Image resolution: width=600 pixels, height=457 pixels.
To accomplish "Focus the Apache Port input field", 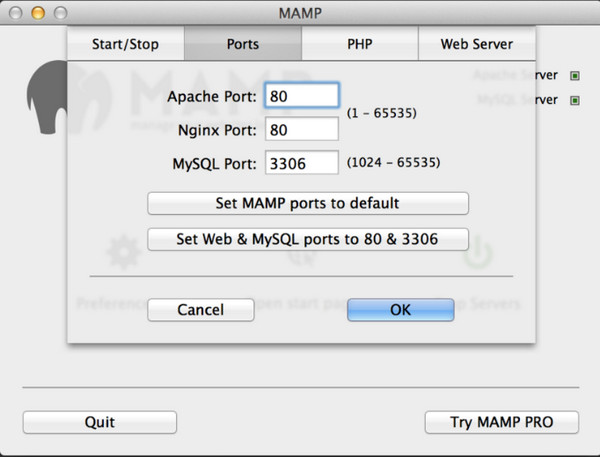I will (302, 96).
